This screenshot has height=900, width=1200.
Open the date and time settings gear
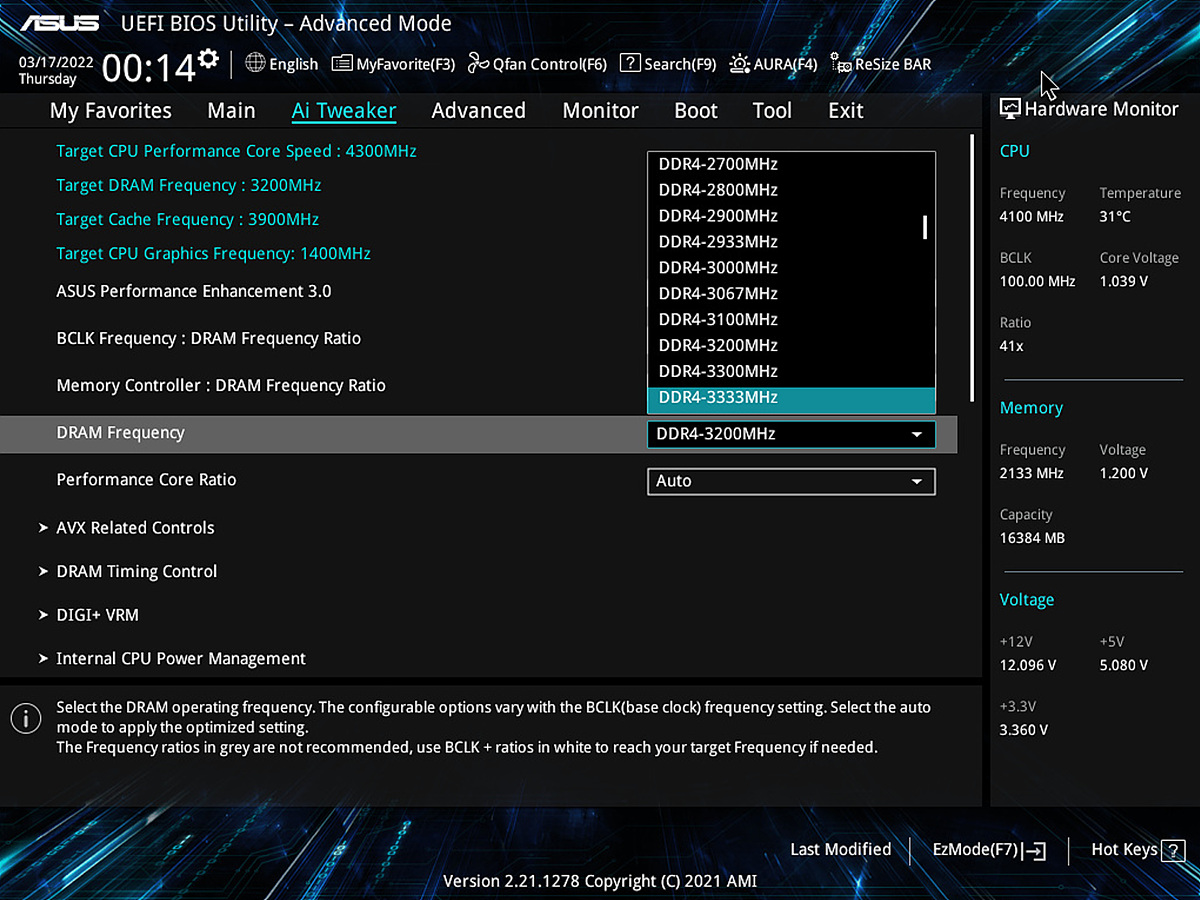(208, 59)
